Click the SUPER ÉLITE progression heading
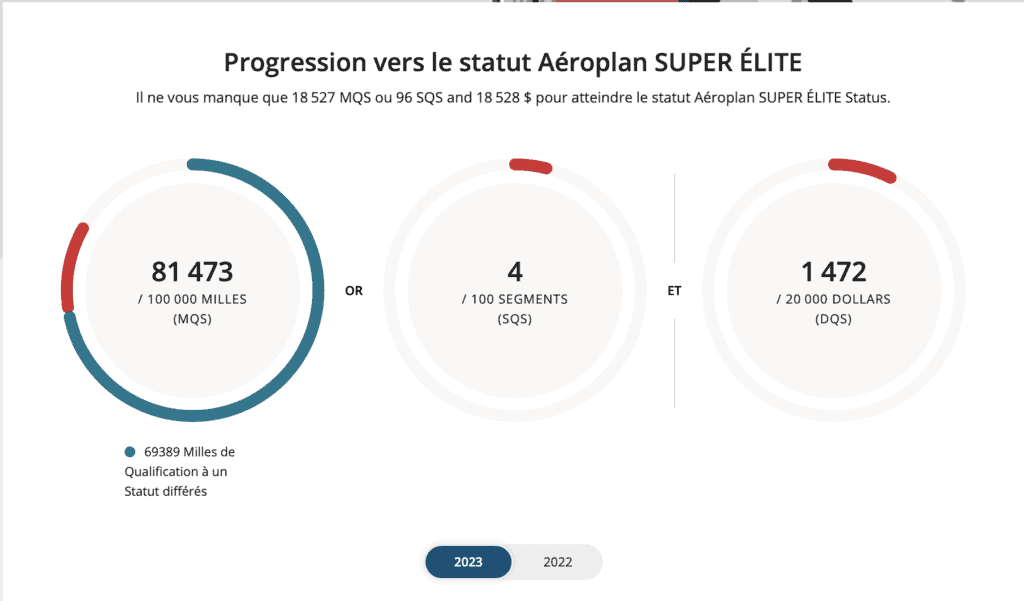Screen dimensions: 1024x601 click(512, 62)
